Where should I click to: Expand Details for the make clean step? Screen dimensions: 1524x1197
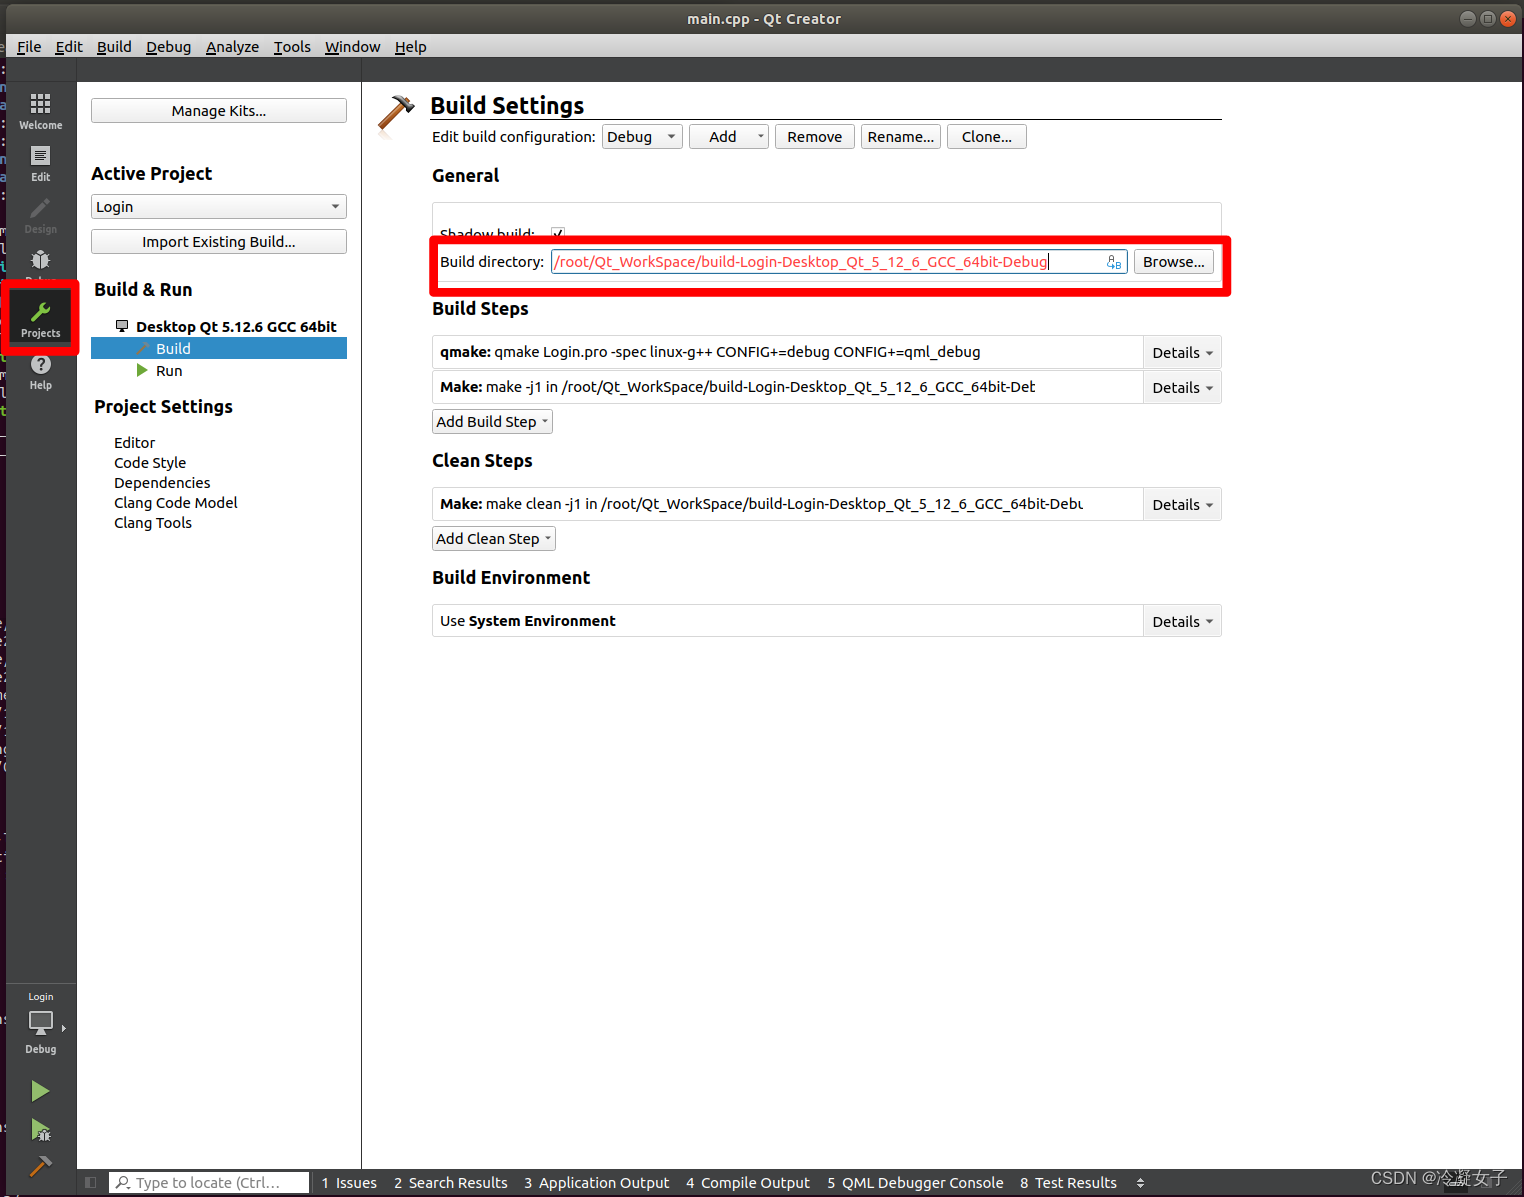(1182, 505)
